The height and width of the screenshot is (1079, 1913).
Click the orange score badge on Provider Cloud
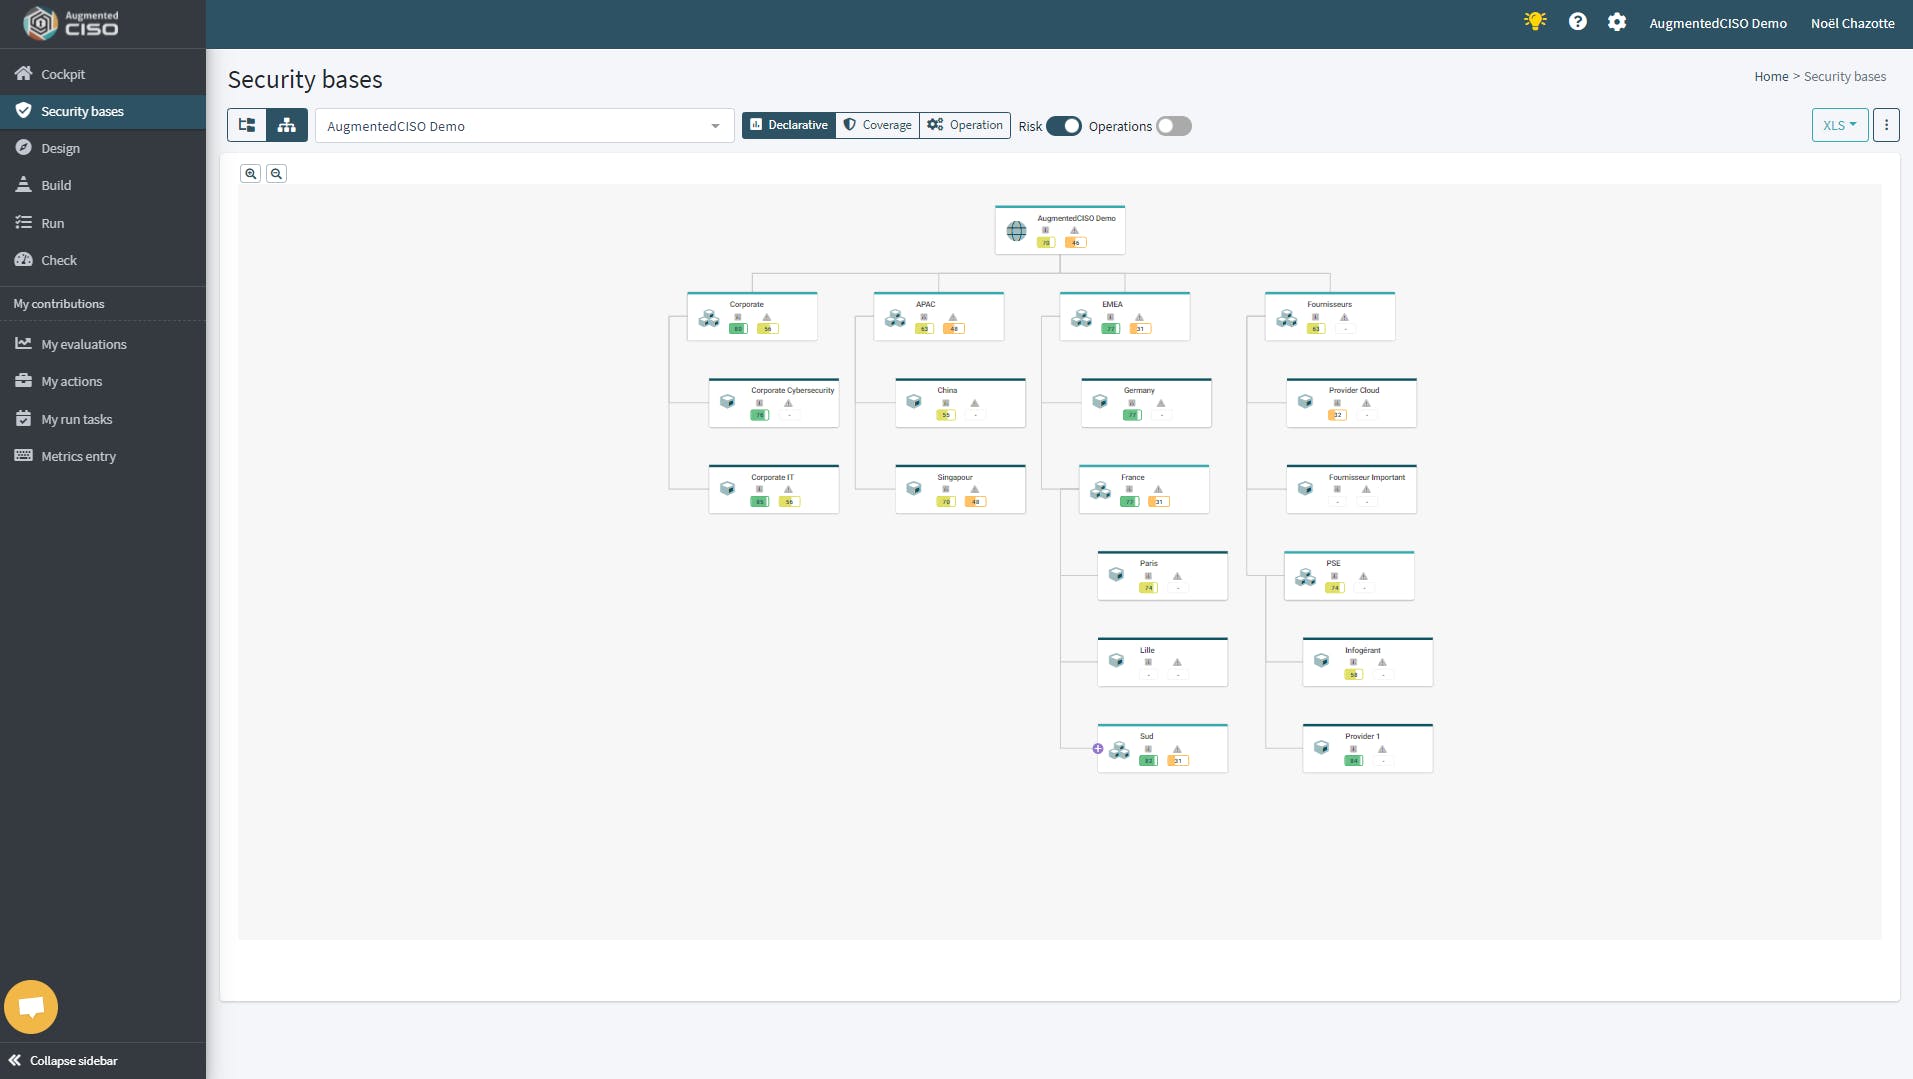coord(1337,415)
